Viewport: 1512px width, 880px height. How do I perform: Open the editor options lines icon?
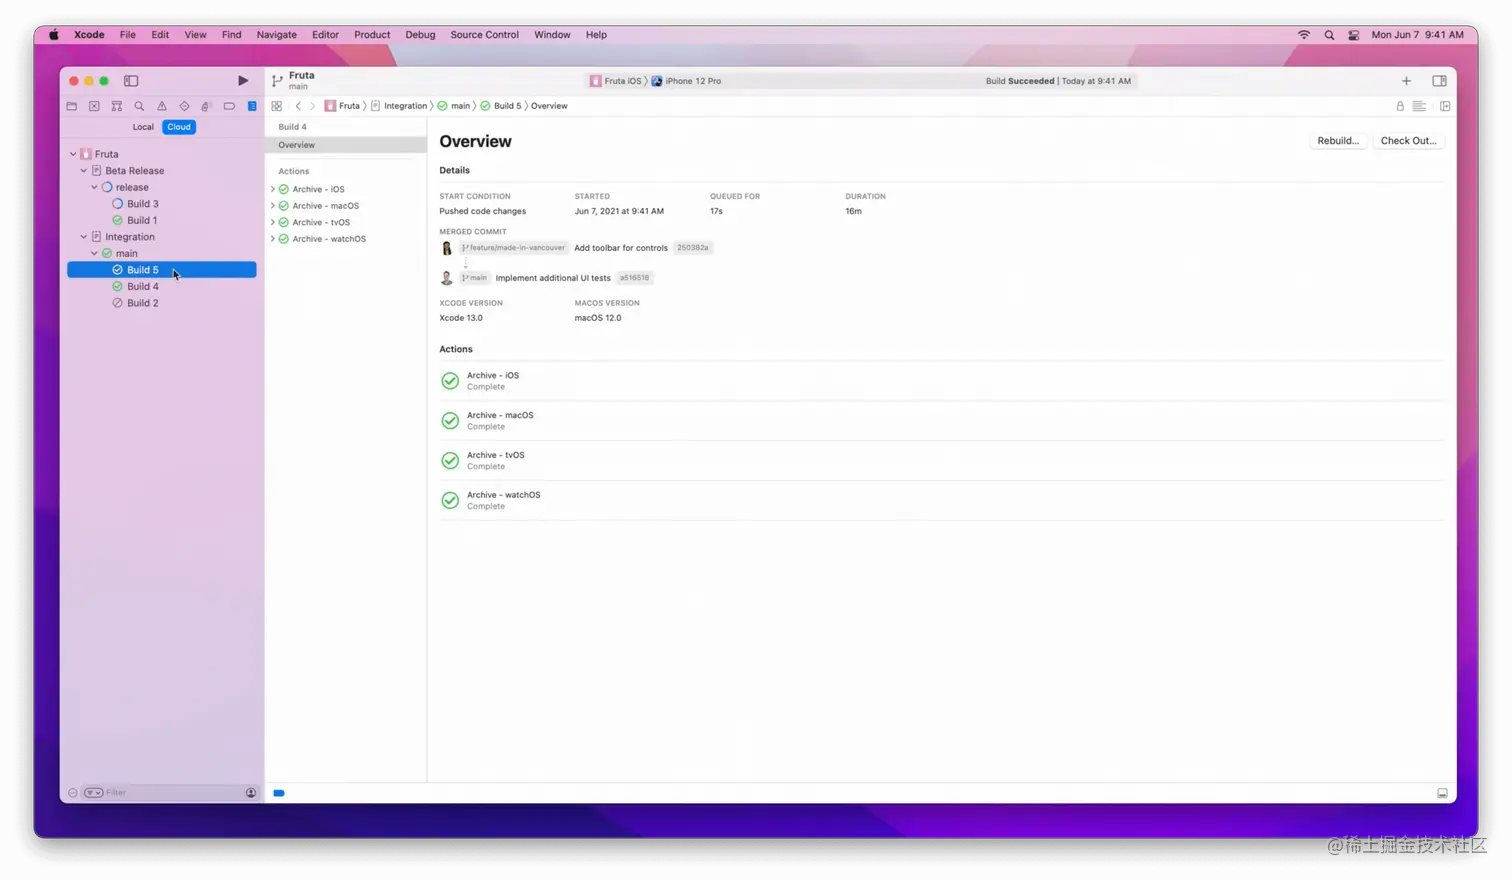[x=1419, y=106]
